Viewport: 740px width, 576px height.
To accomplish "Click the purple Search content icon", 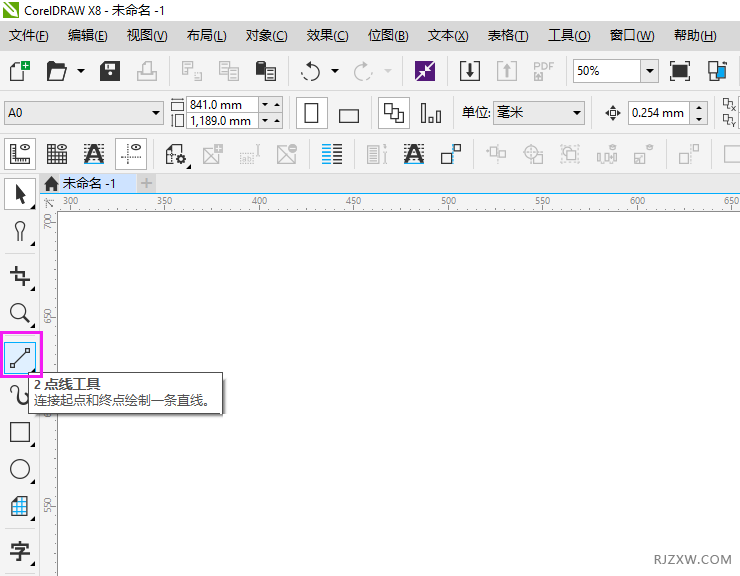I will pyautogui.click(x=425, y=71).
